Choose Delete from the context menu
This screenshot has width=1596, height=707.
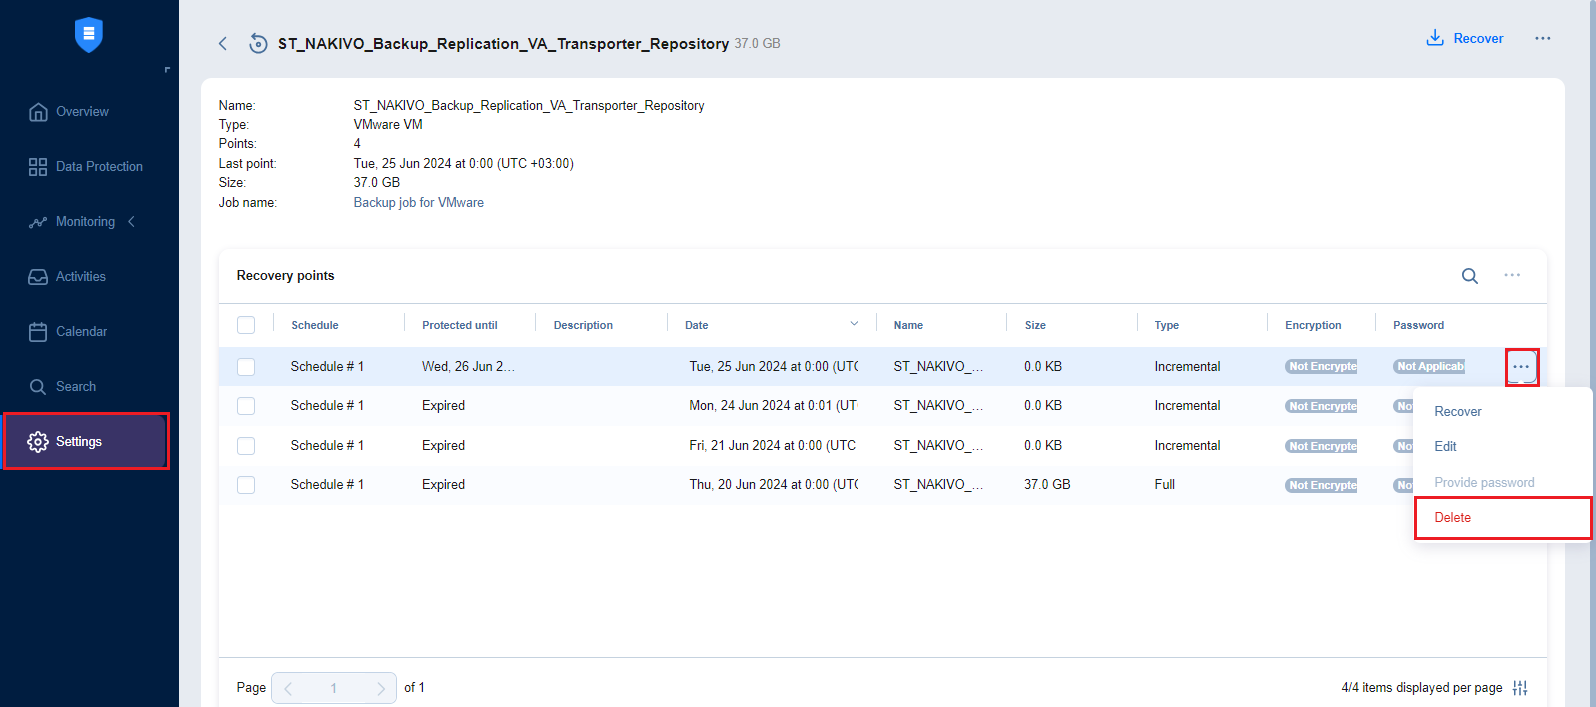click(1452, 518)
